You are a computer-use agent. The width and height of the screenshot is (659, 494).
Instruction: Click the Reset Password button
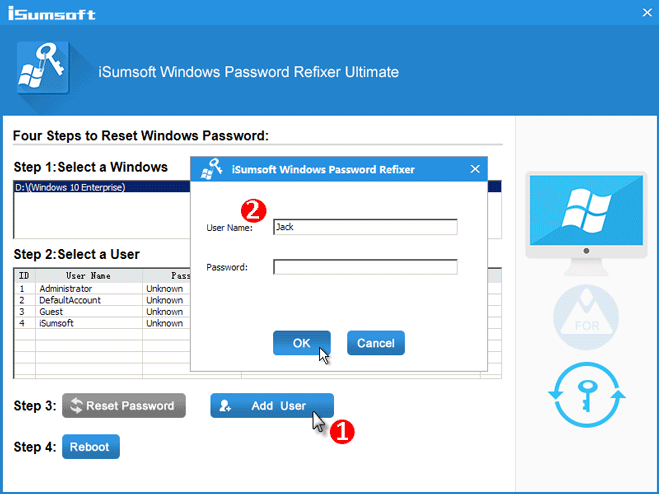tap(124, 405)
